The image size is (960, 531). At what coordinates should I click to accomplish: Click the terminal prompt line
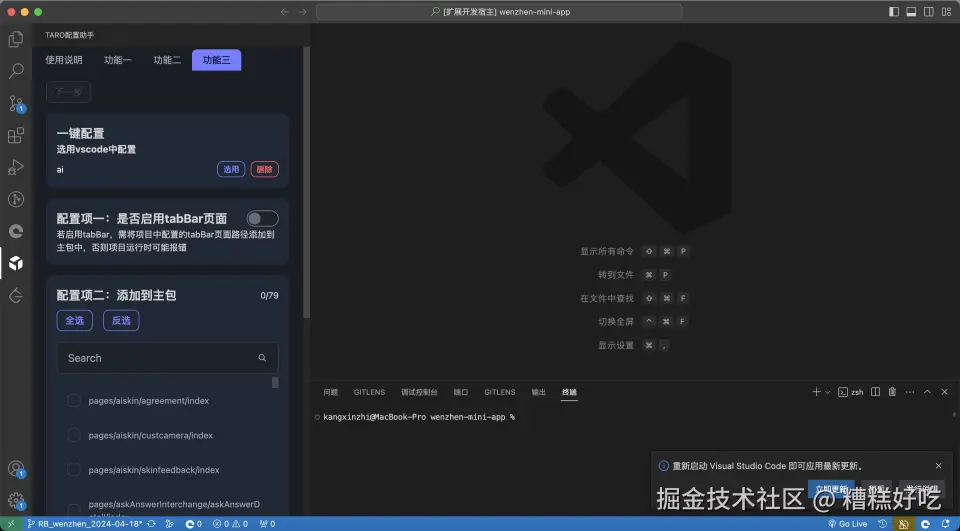tap(419, 417)
